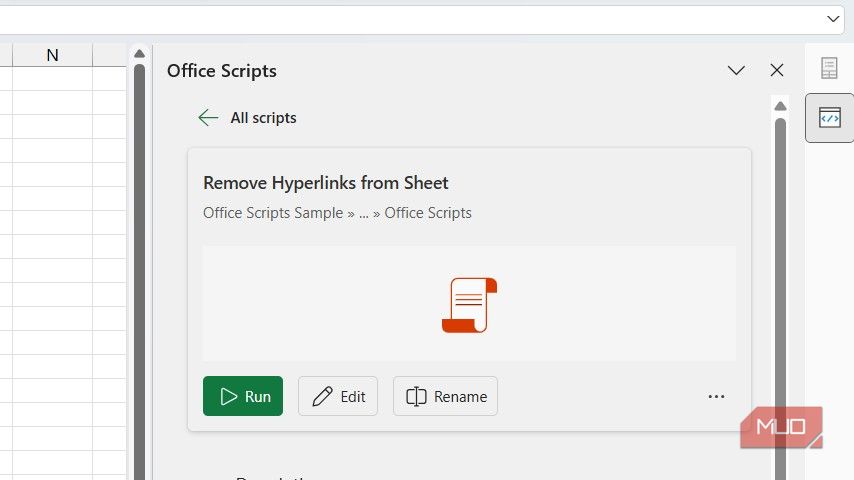Rename the Remove Hyperlinks script
Viewport: 854px width, 480px height.
(446, 396)
